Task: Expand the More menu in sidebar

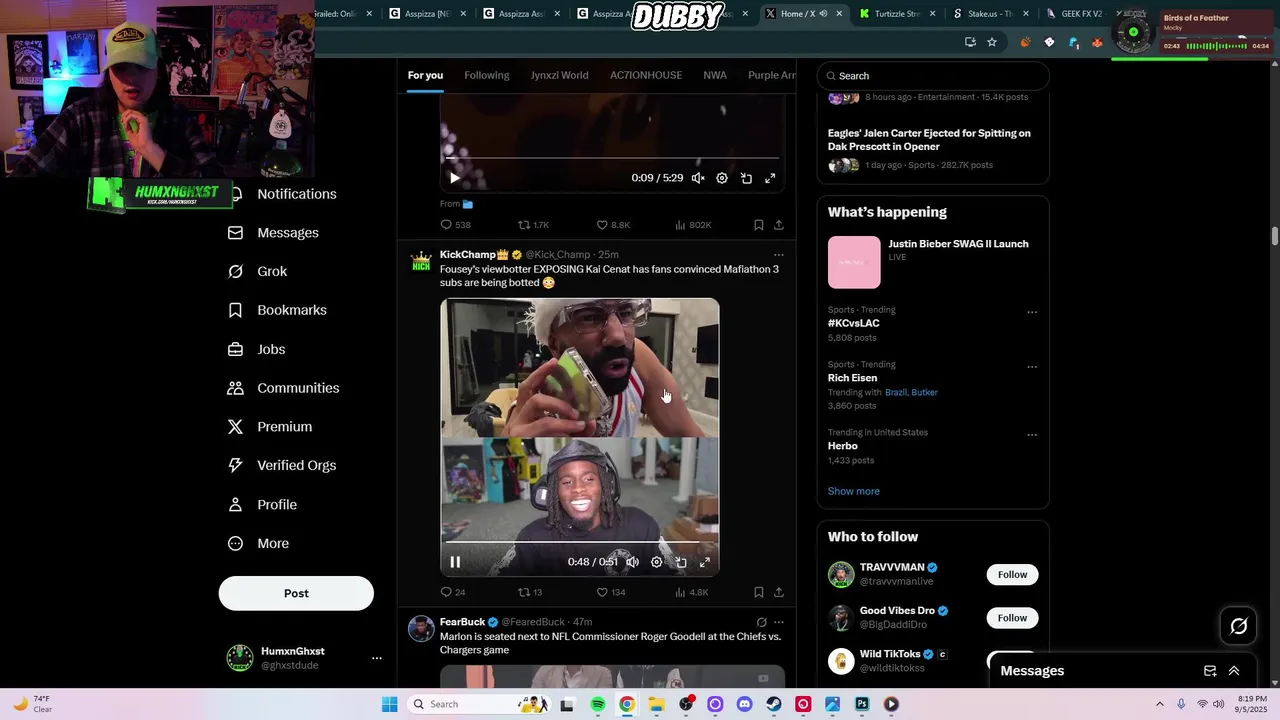Action: point(258,543)
